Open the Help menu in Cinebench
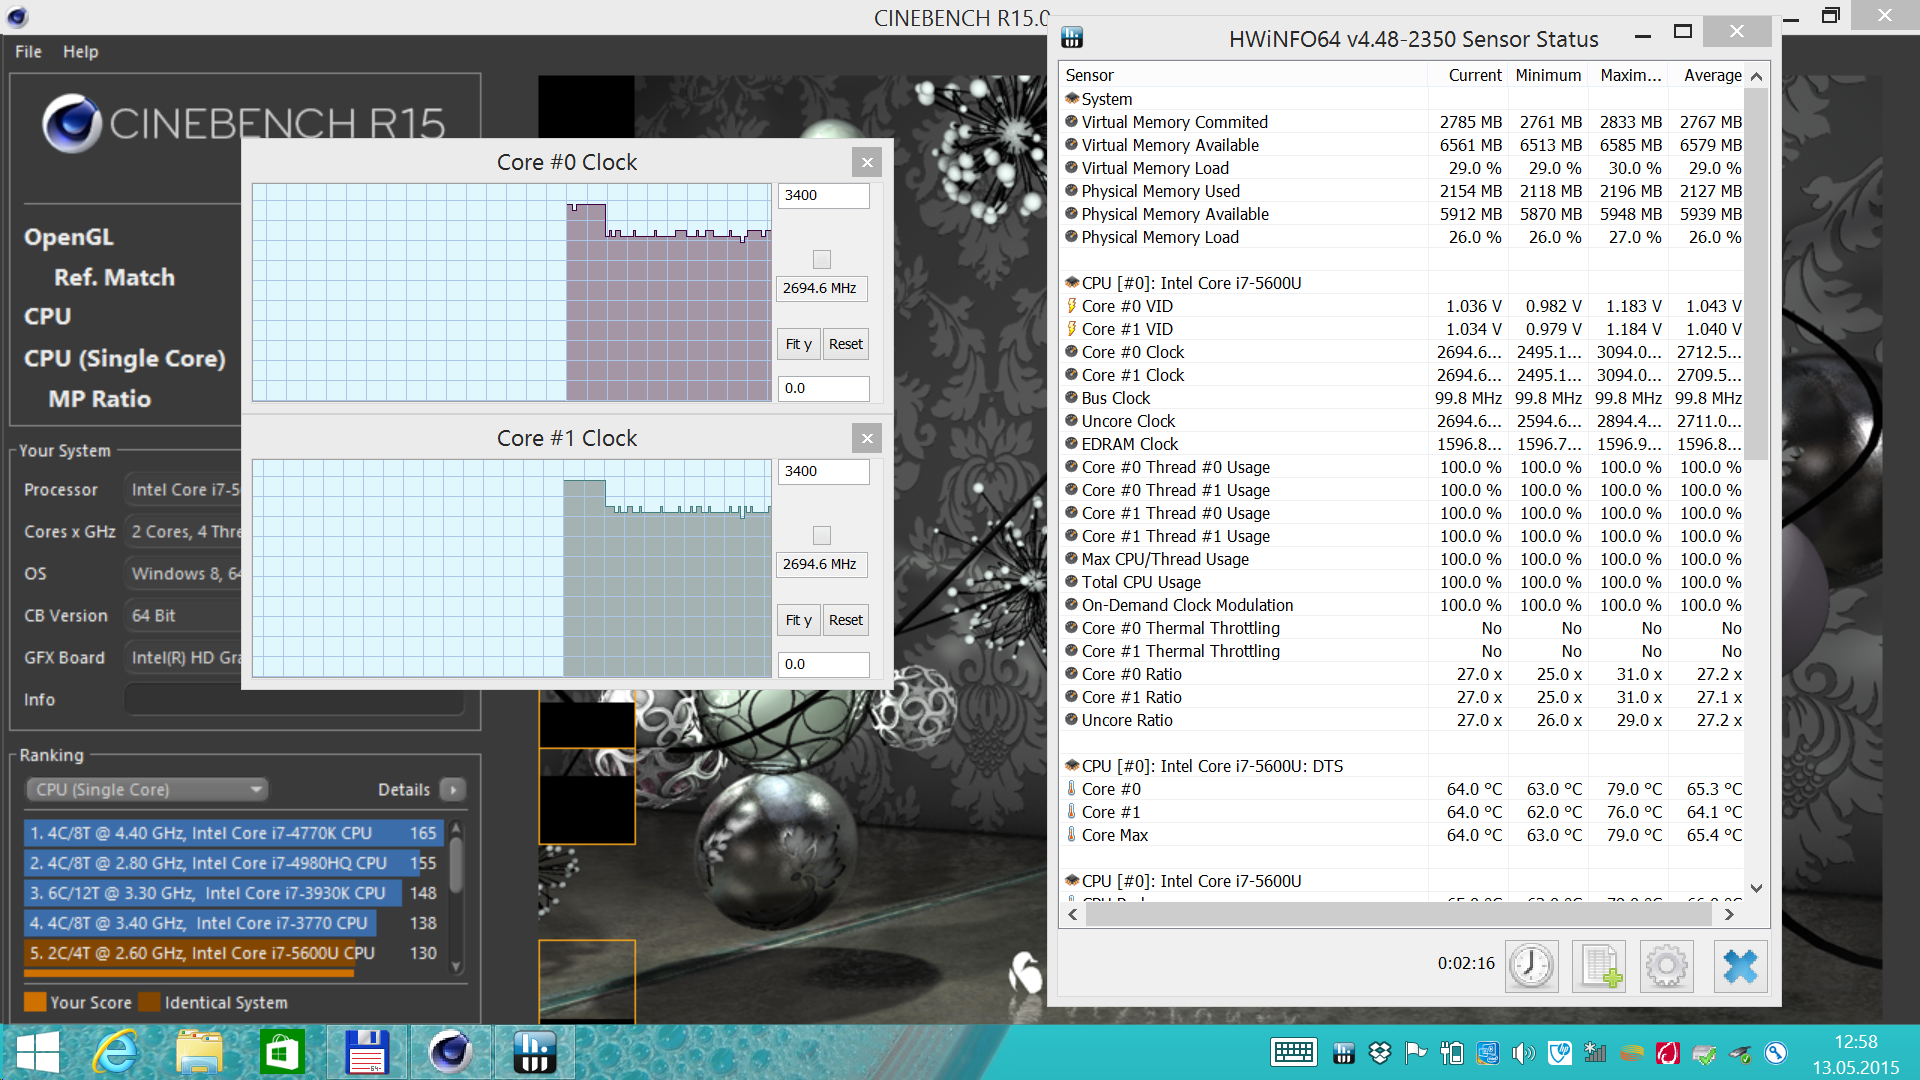 (80, 52)
